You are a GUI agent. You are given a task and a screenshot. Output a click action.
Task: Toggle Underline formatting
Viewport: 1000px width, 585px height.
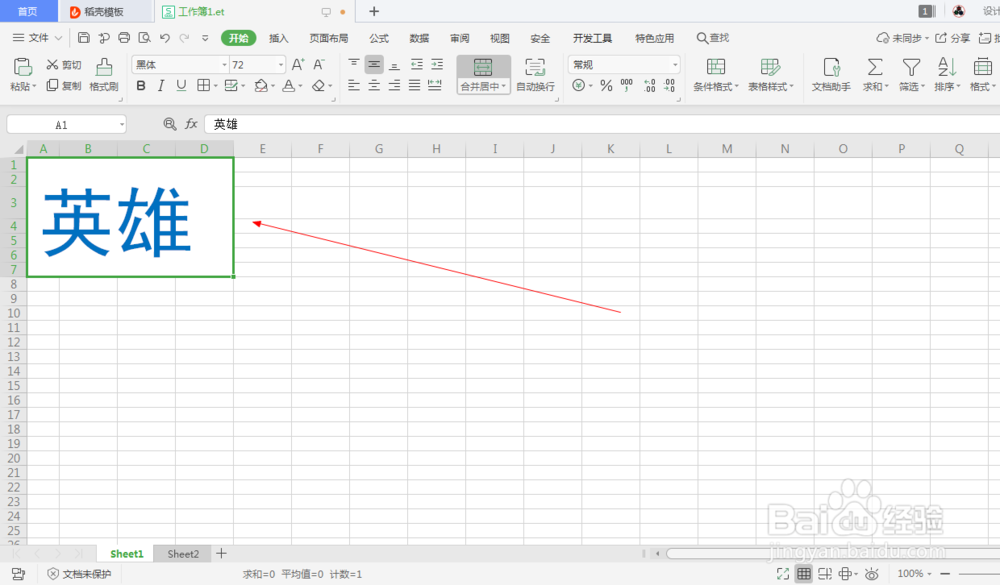tap(181, 85)
